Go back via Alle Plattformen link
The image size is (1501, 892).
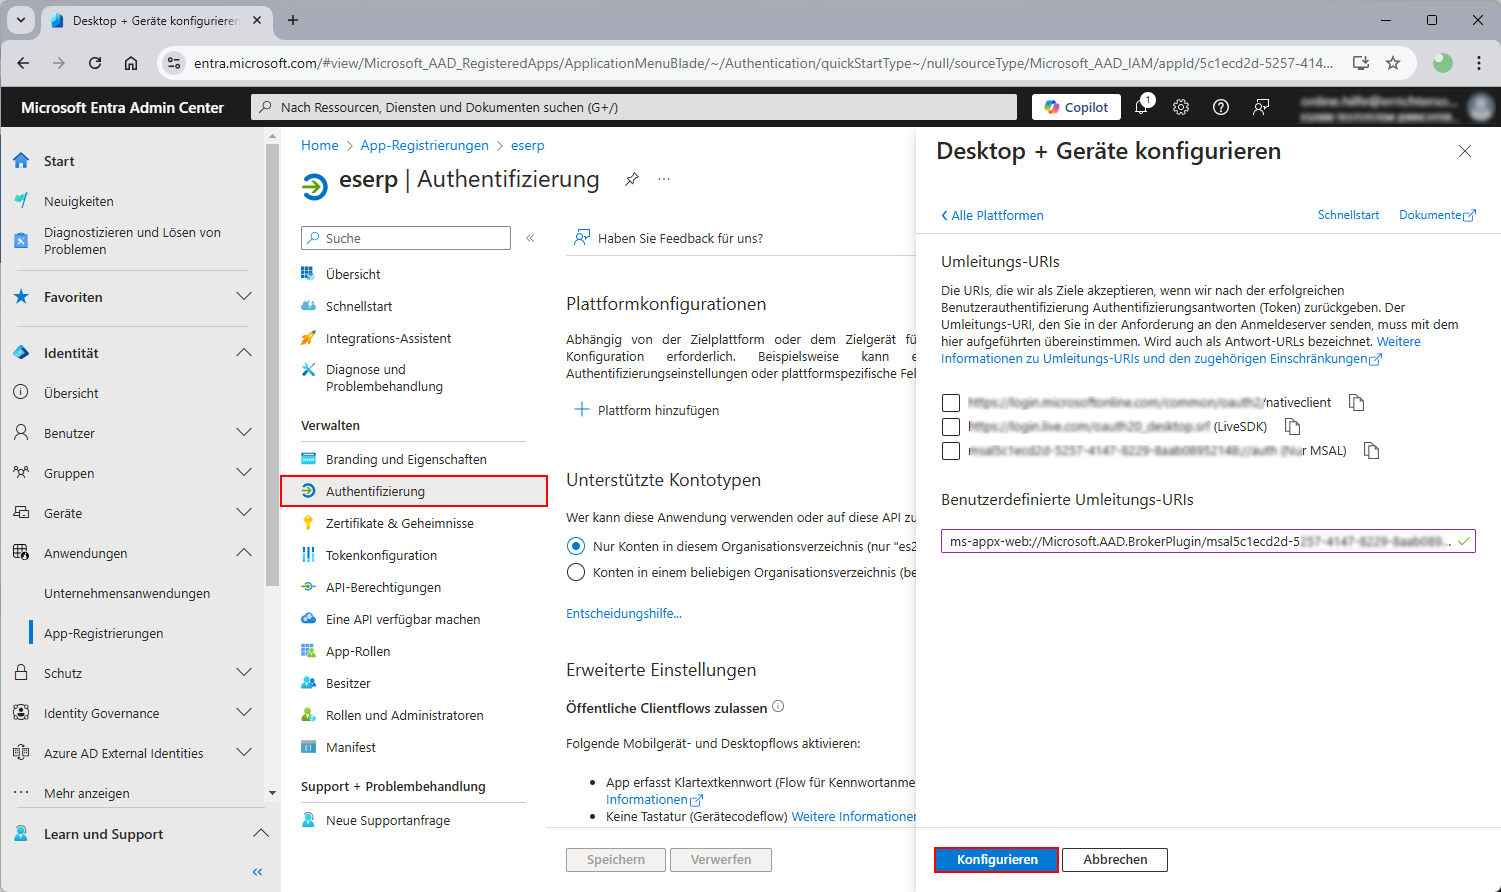pos(992,215)
